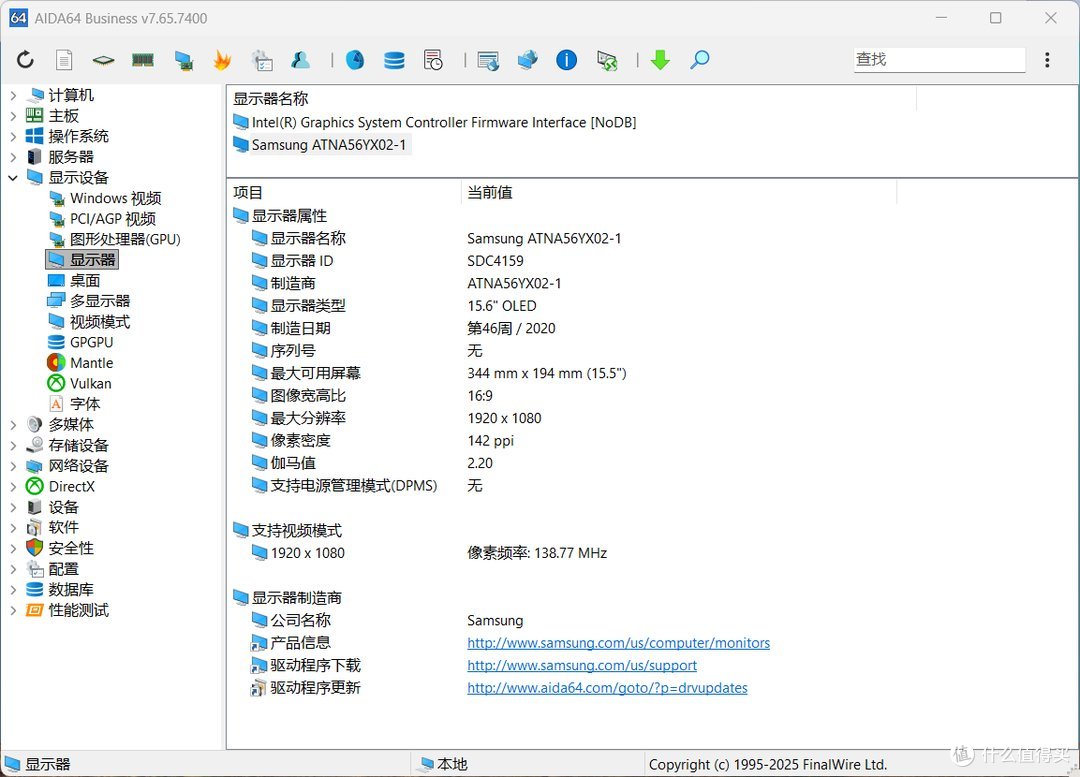Click the database disk toolbar icon
The height and width of the screenshot is (777, 1080).
tap(394, 60)
